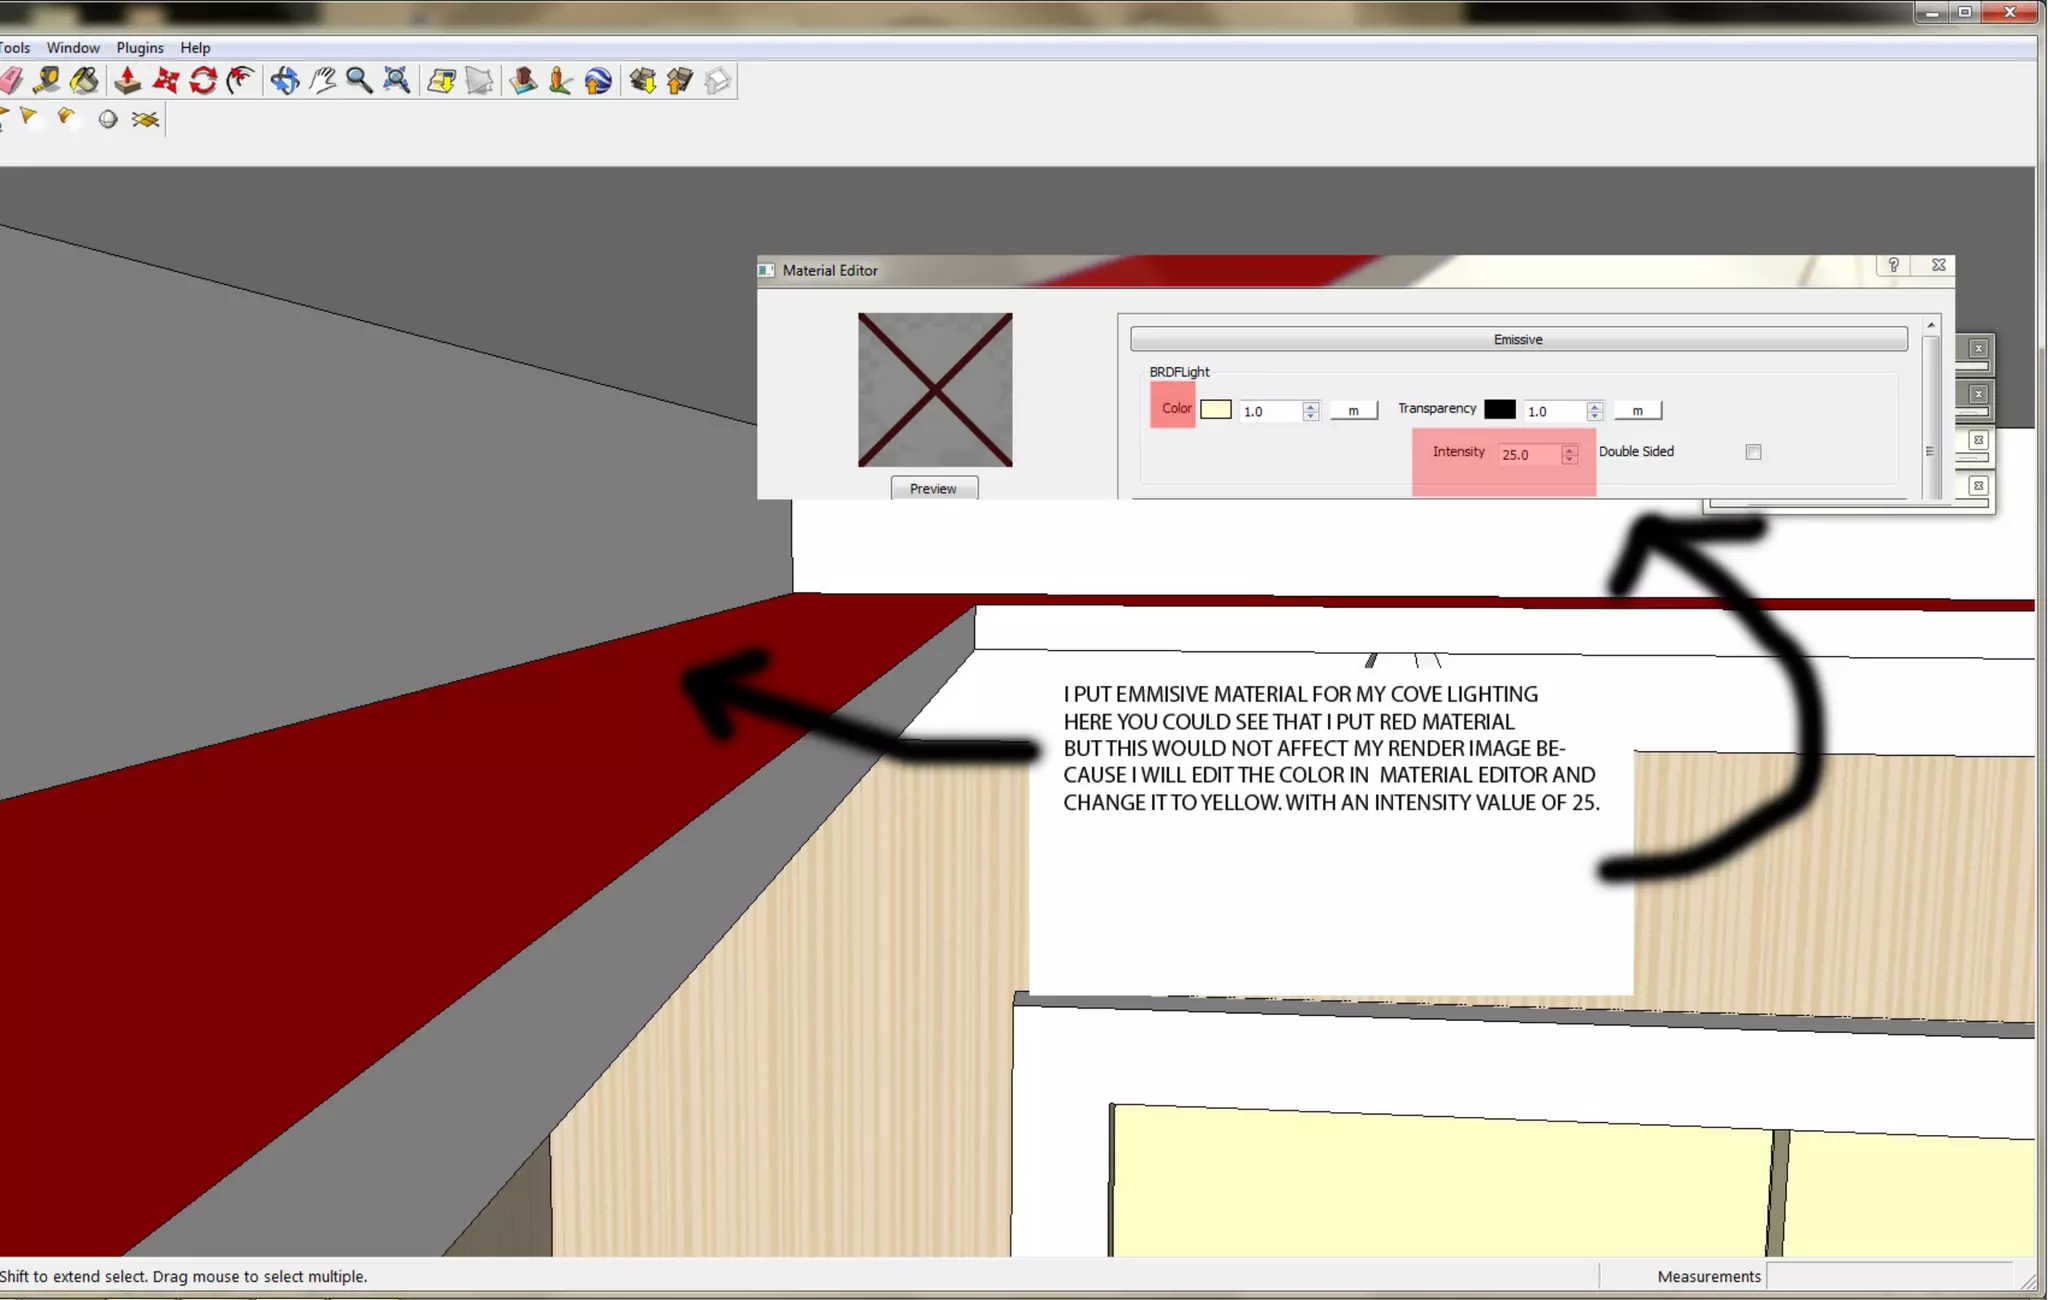The width and height of the screenshot is (2048, 1300).
Task: Select the Tape Measure tool
Action: (x=45, y=81)
